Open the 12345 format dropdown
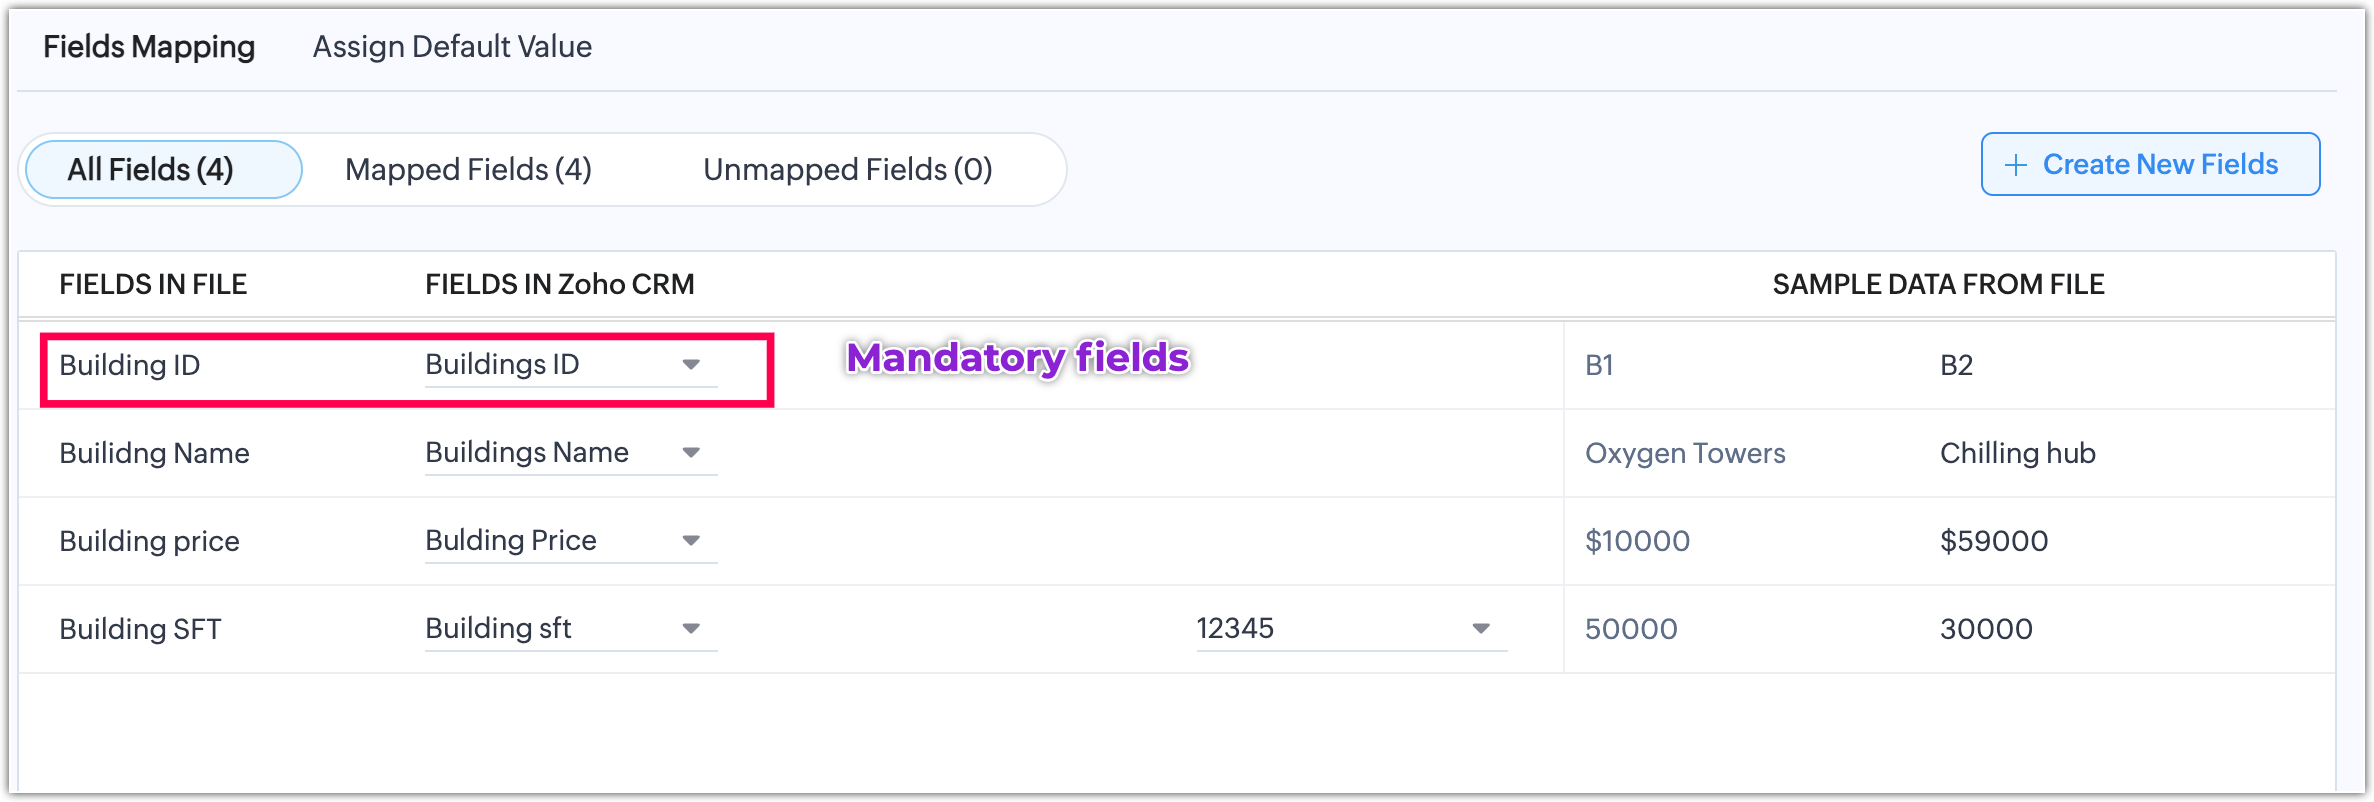 pos(1350,629)
